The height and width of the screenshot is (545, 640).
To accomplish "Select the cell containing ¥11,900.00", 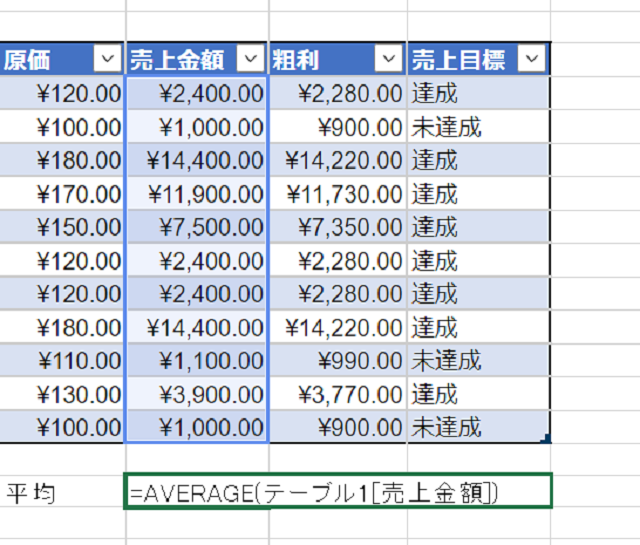I will 197,194.
